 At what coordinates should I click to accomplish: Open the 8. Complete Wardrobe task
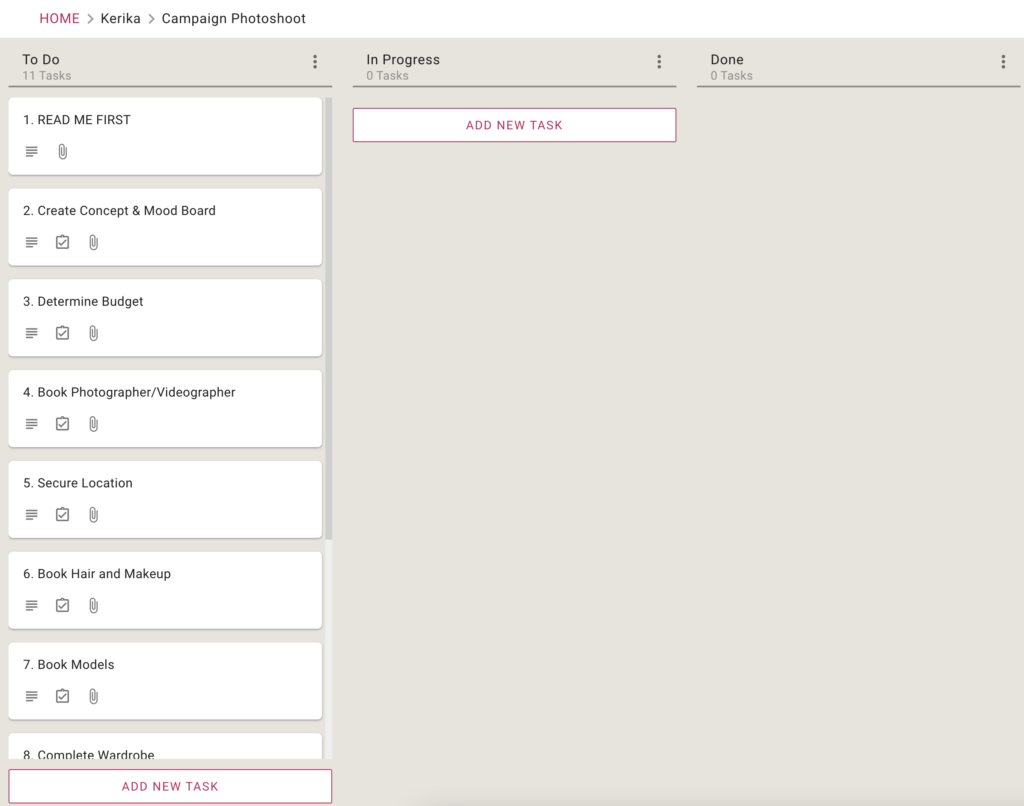click(165, 747)
